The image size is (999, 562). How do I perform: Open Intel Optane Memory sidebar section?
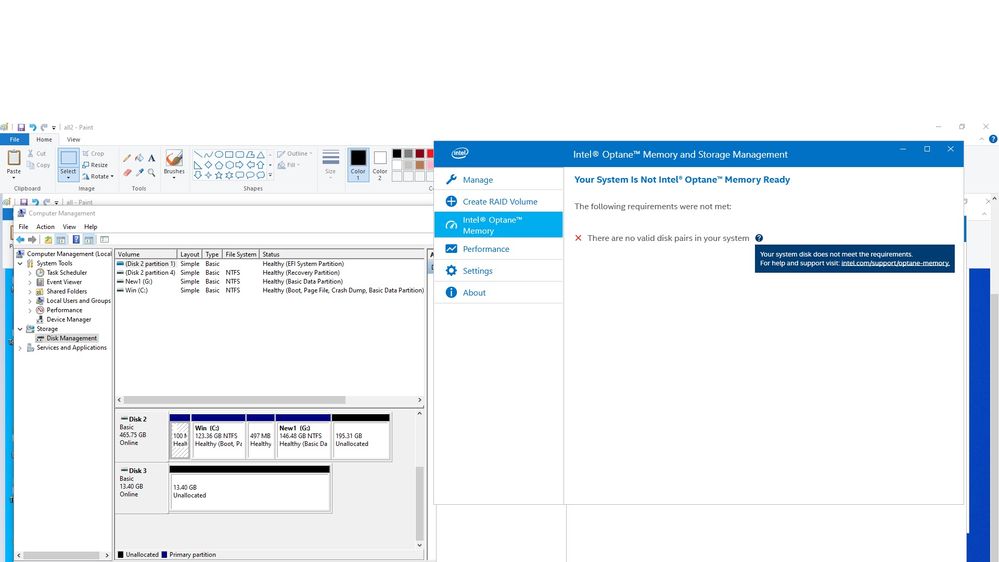pos(498,225)
